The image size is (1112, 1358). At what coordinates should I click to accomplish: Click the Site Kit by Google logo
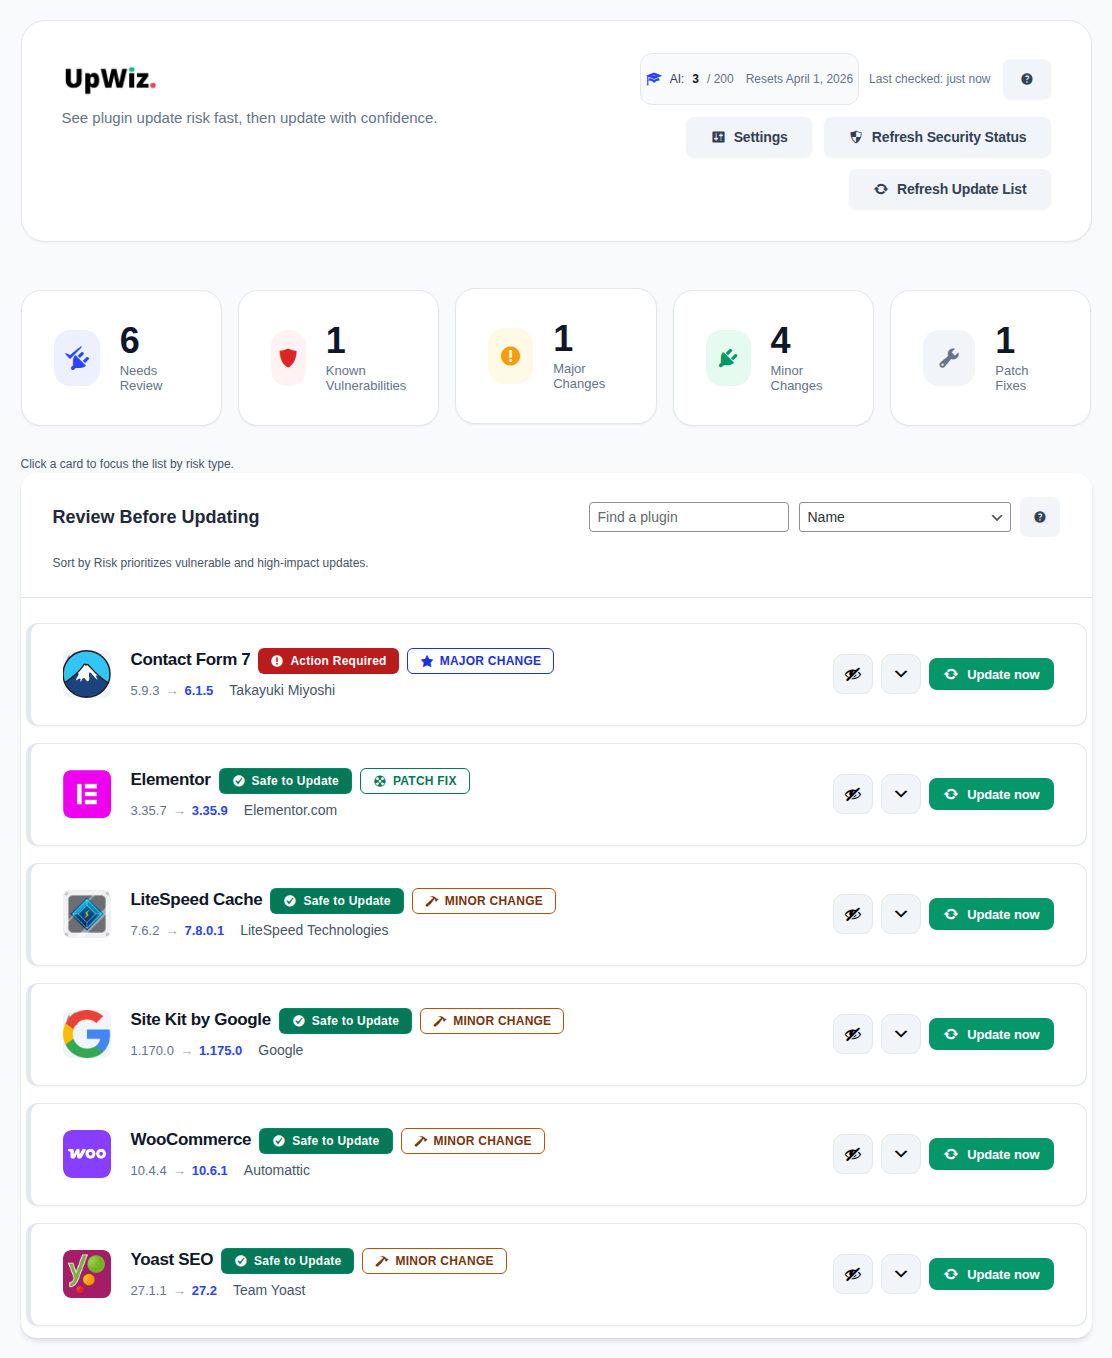point(87,1034)
